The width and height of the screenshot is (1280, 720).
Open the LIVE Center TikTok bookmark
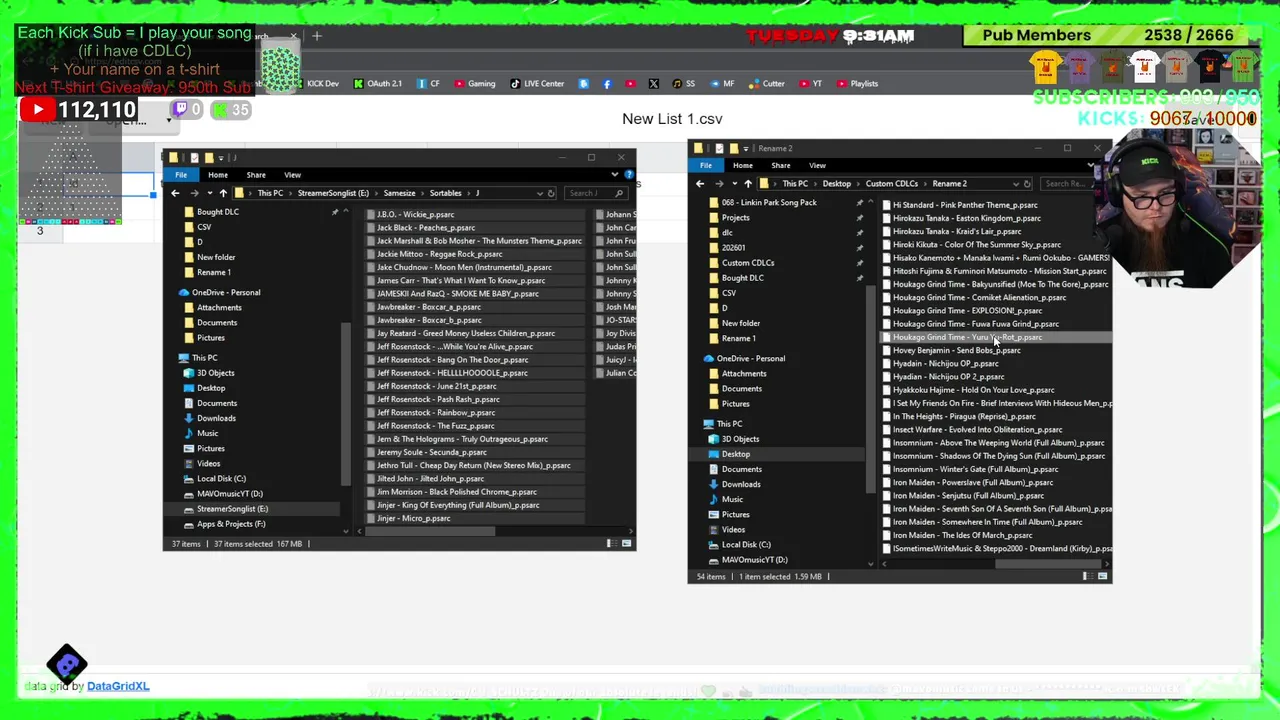[x=537, y=84]
